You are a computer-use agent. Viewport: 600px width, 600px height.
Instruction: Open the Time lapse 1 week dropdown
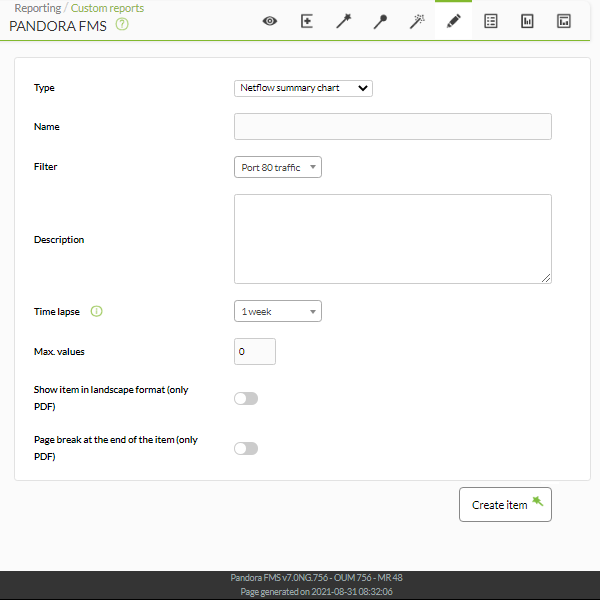[278, 311]
